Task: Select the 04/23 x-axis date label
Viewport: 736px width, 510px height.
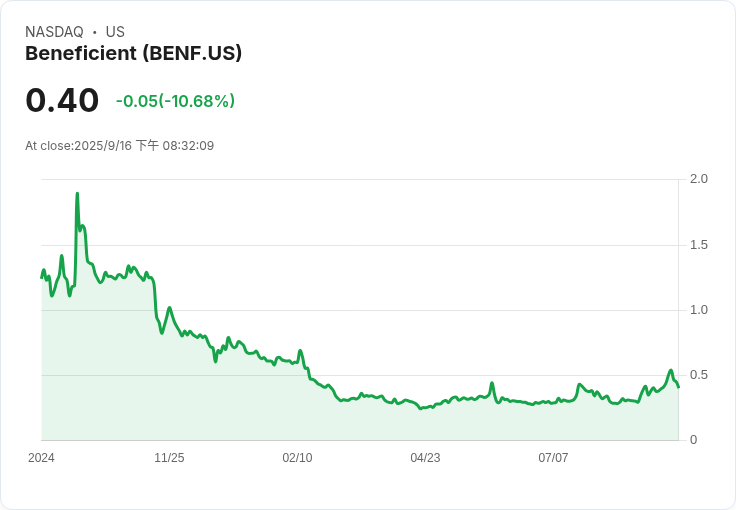Action: (425, 458)
